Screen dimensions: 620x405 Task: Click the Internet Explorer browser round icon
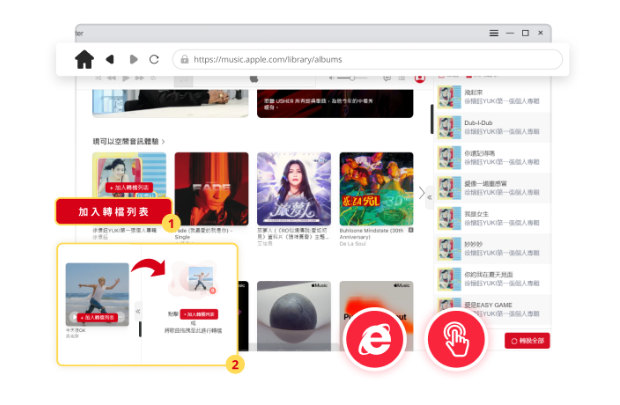(x=374, y=339)
